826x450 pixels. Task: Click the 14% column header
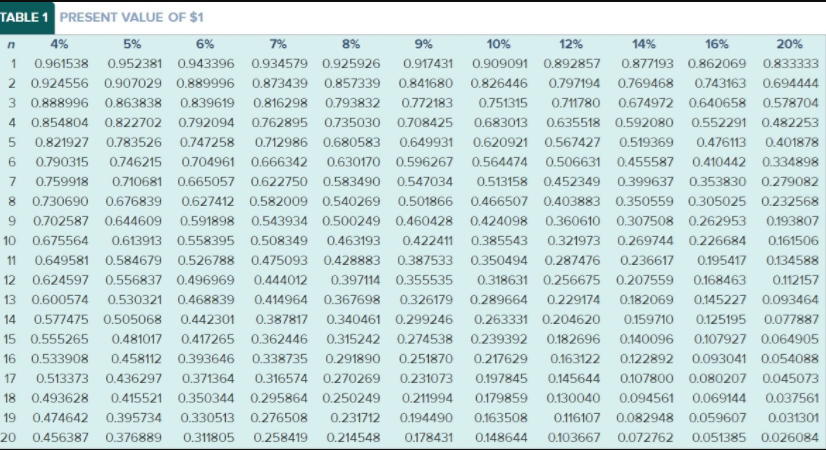644,44
